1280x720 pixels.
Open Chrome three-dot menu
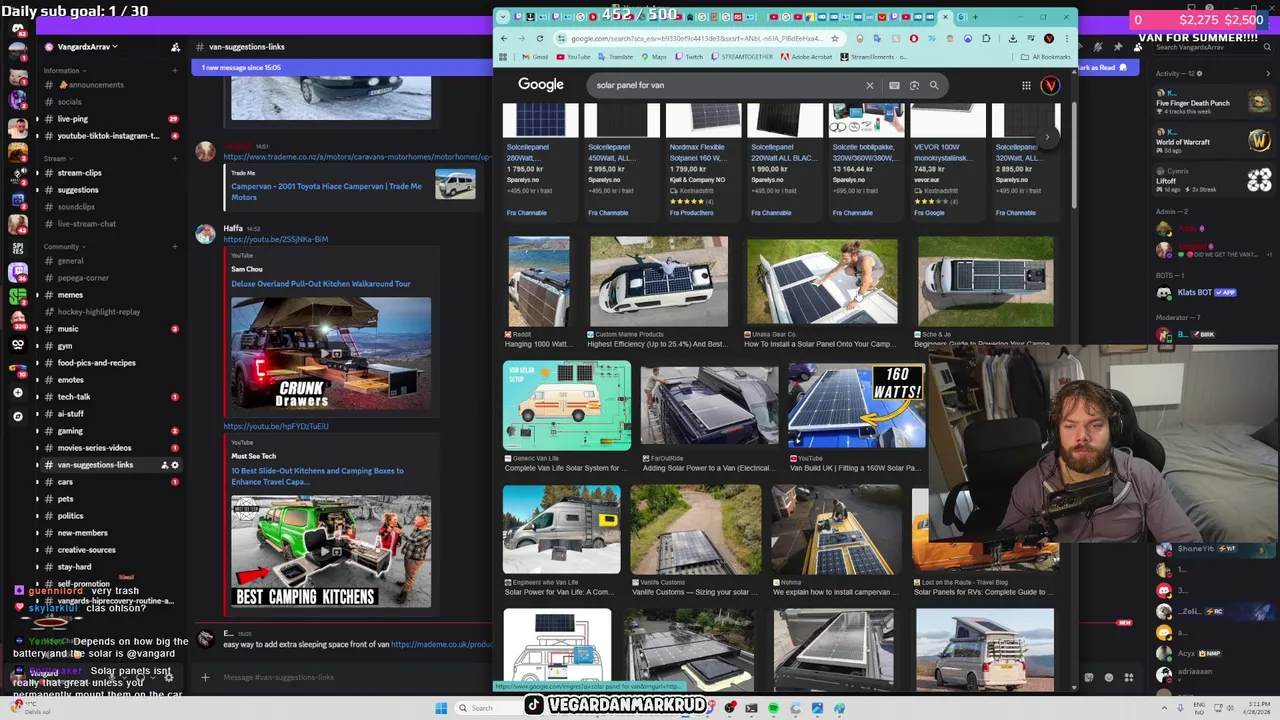pos(1066,38)
